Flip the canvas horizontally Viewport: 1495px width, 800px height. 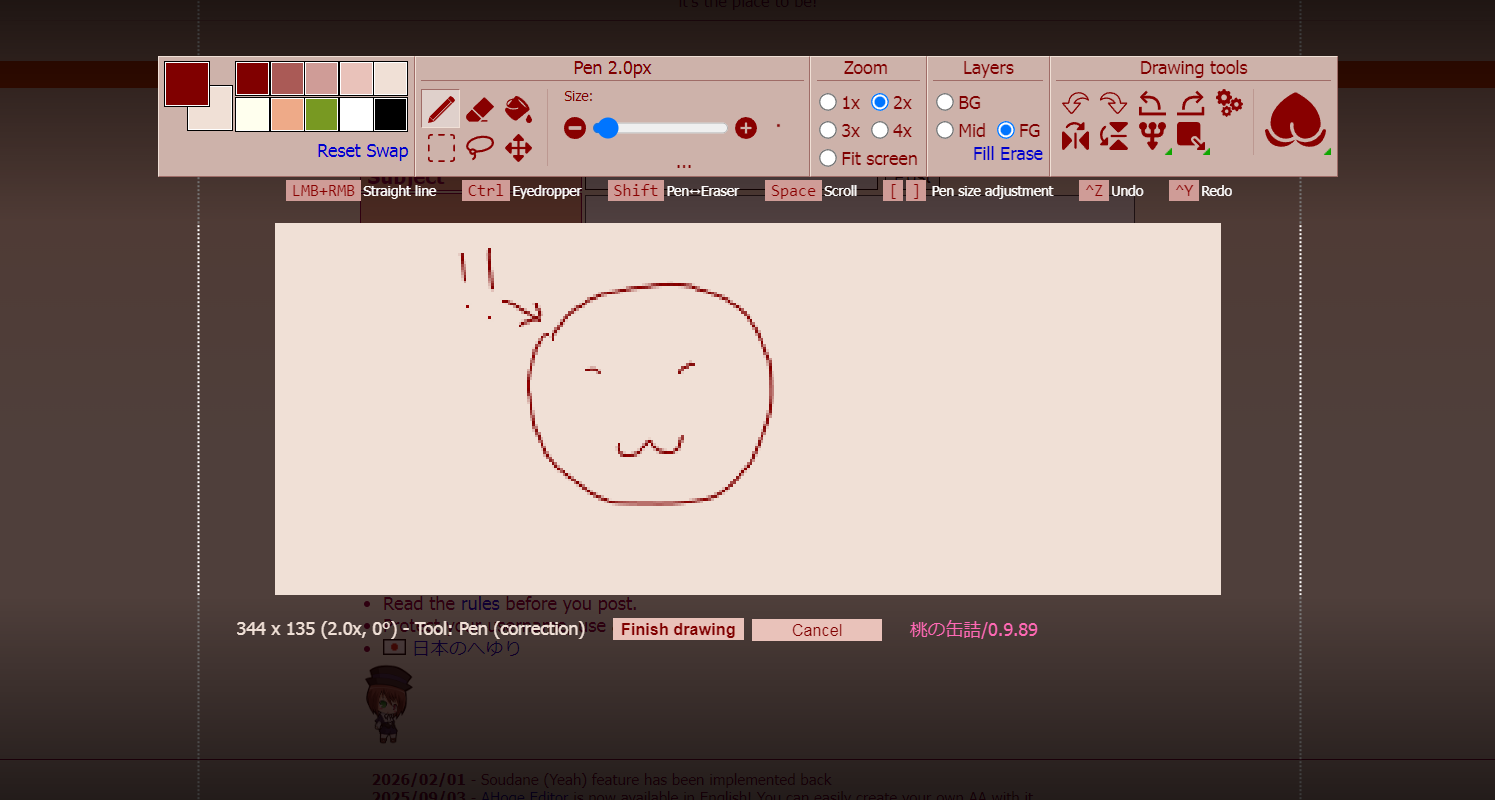click(1075, 137)
